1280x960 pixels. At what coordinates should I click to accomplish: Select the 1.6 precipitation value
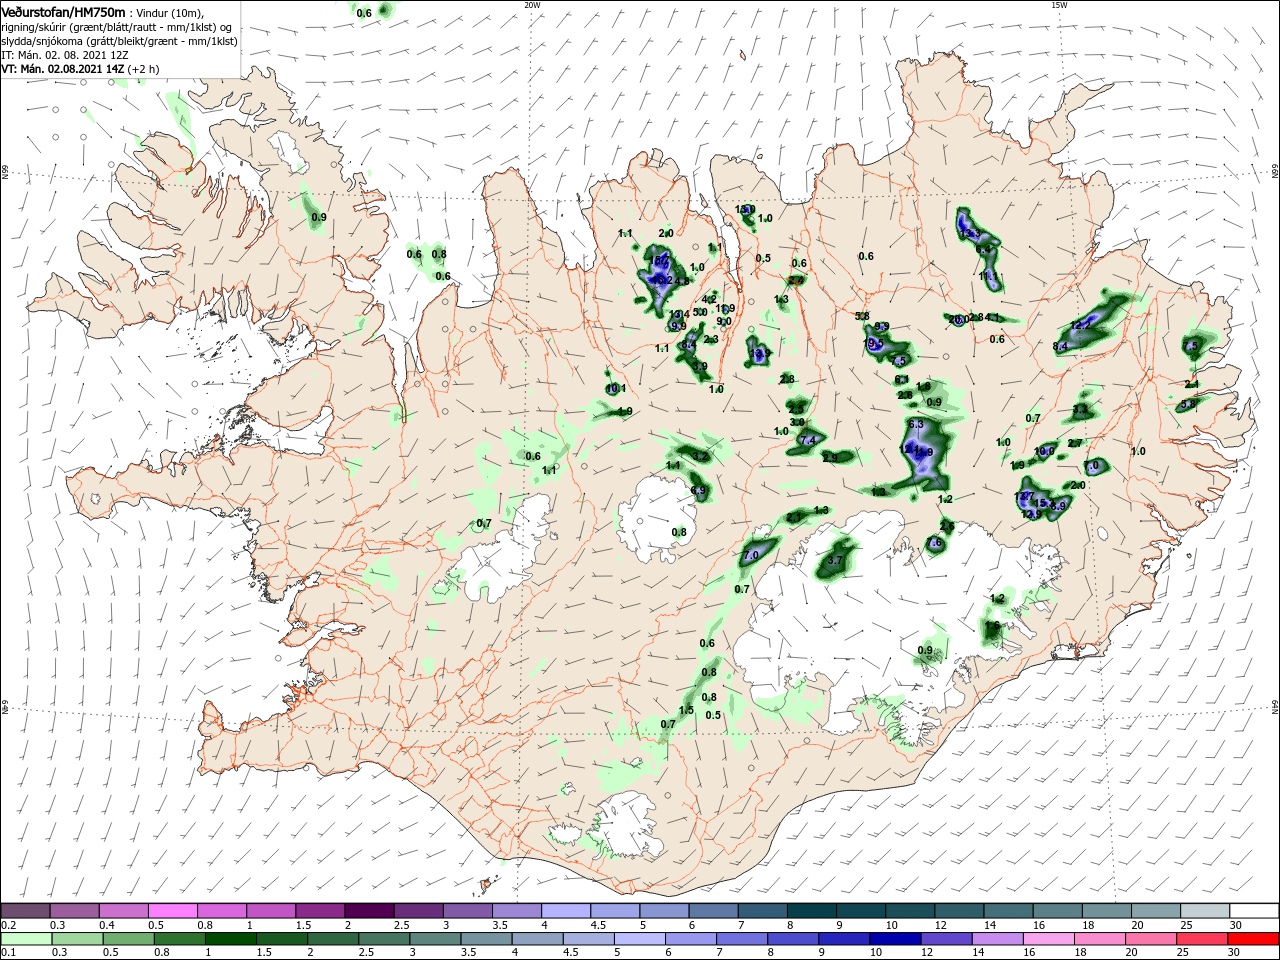992,625
